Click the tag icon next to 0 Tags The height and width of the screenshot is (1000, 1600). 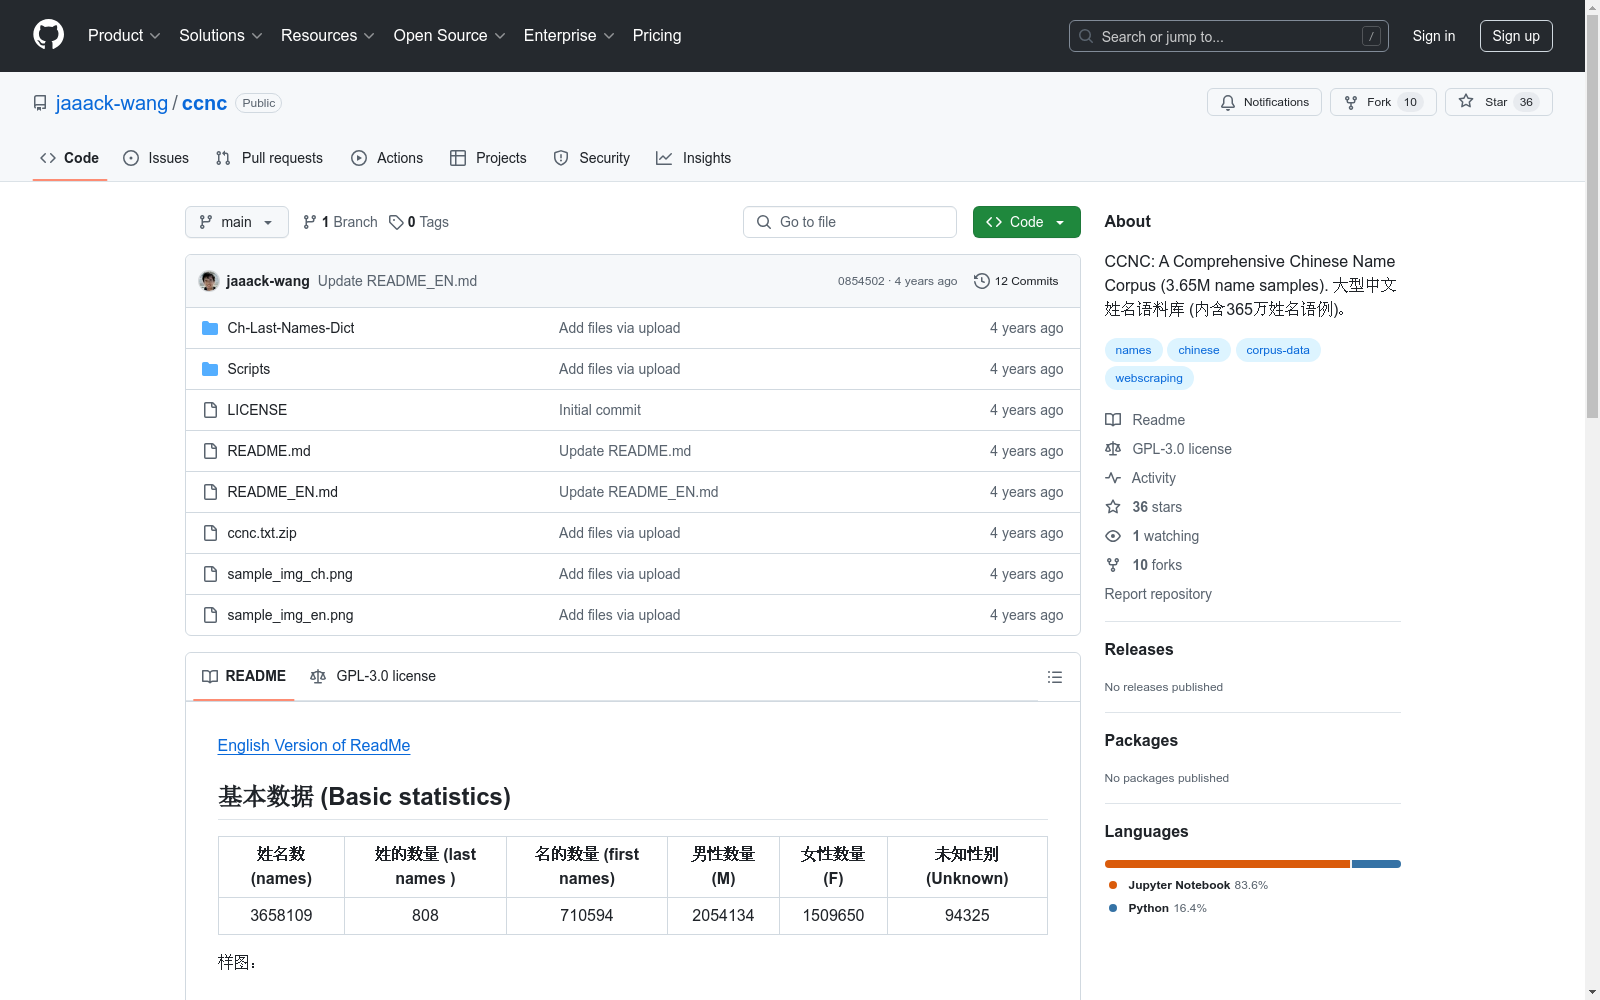pos(396,222)
